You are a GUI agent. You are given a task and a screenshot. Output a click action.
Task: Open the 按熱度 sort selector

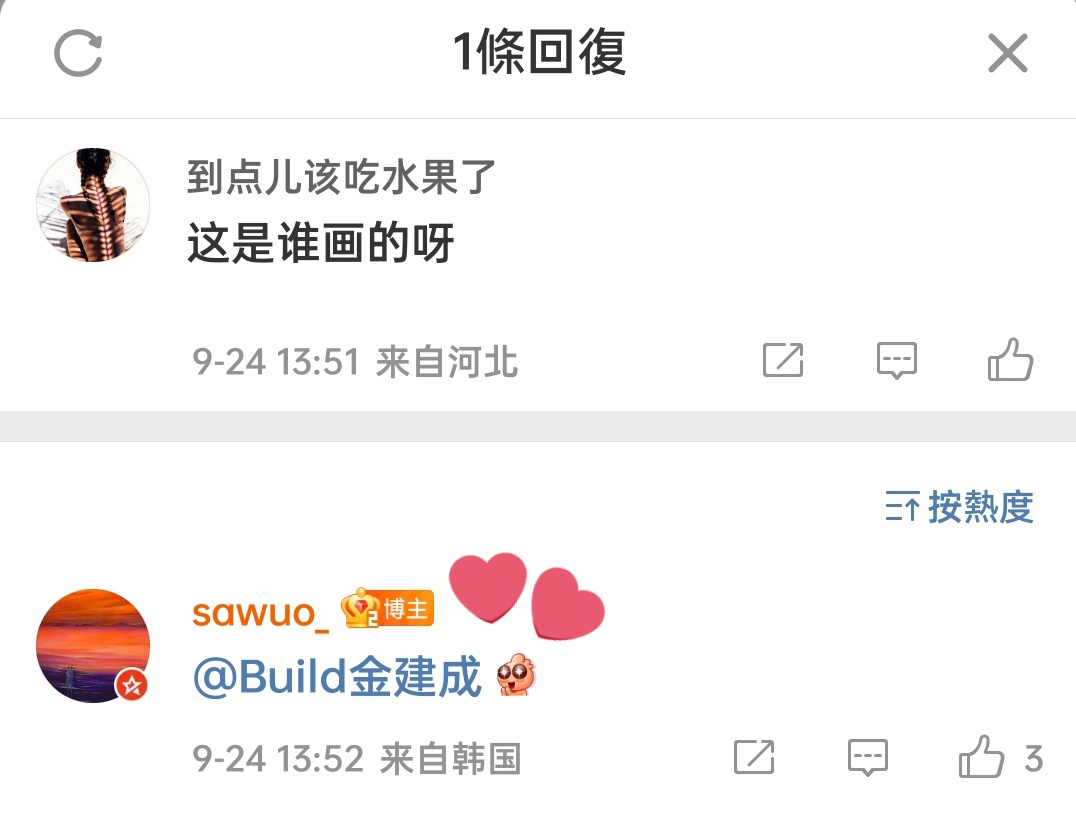click(x=959, y=507)
